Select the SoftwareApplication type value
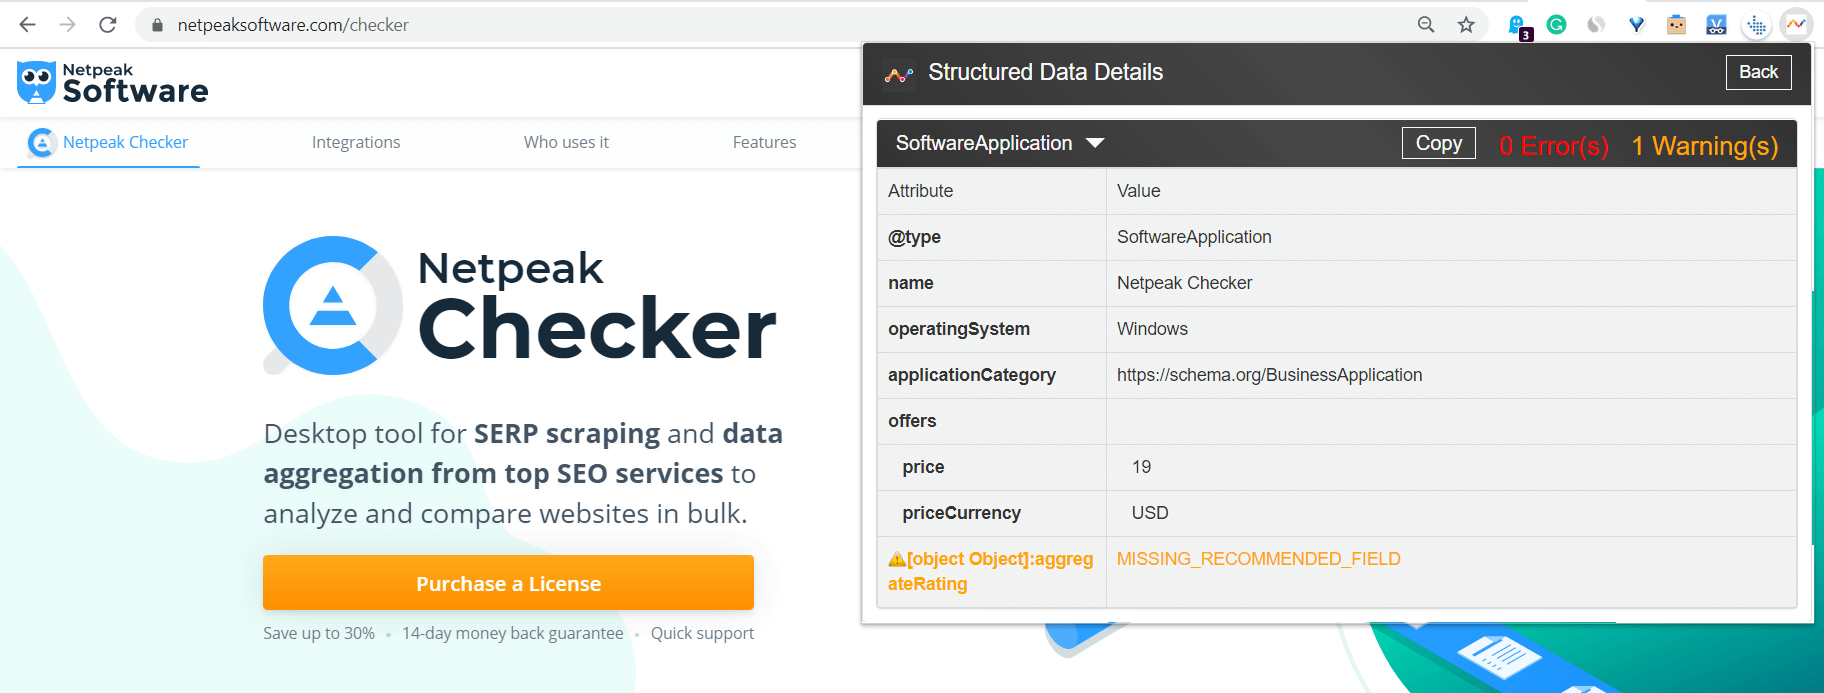This screenshot has height=693, width=1824. tap(1194, 237)
